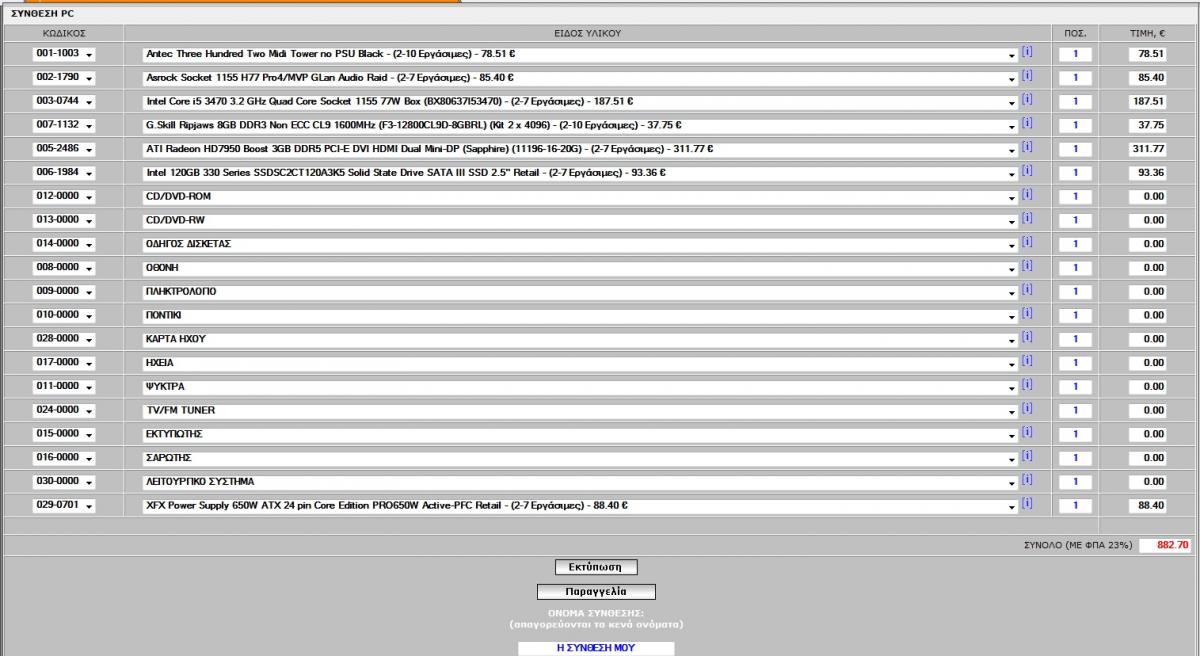
Task: Open info icon in CD/DVD-RW row
Action: [1027, 219]
